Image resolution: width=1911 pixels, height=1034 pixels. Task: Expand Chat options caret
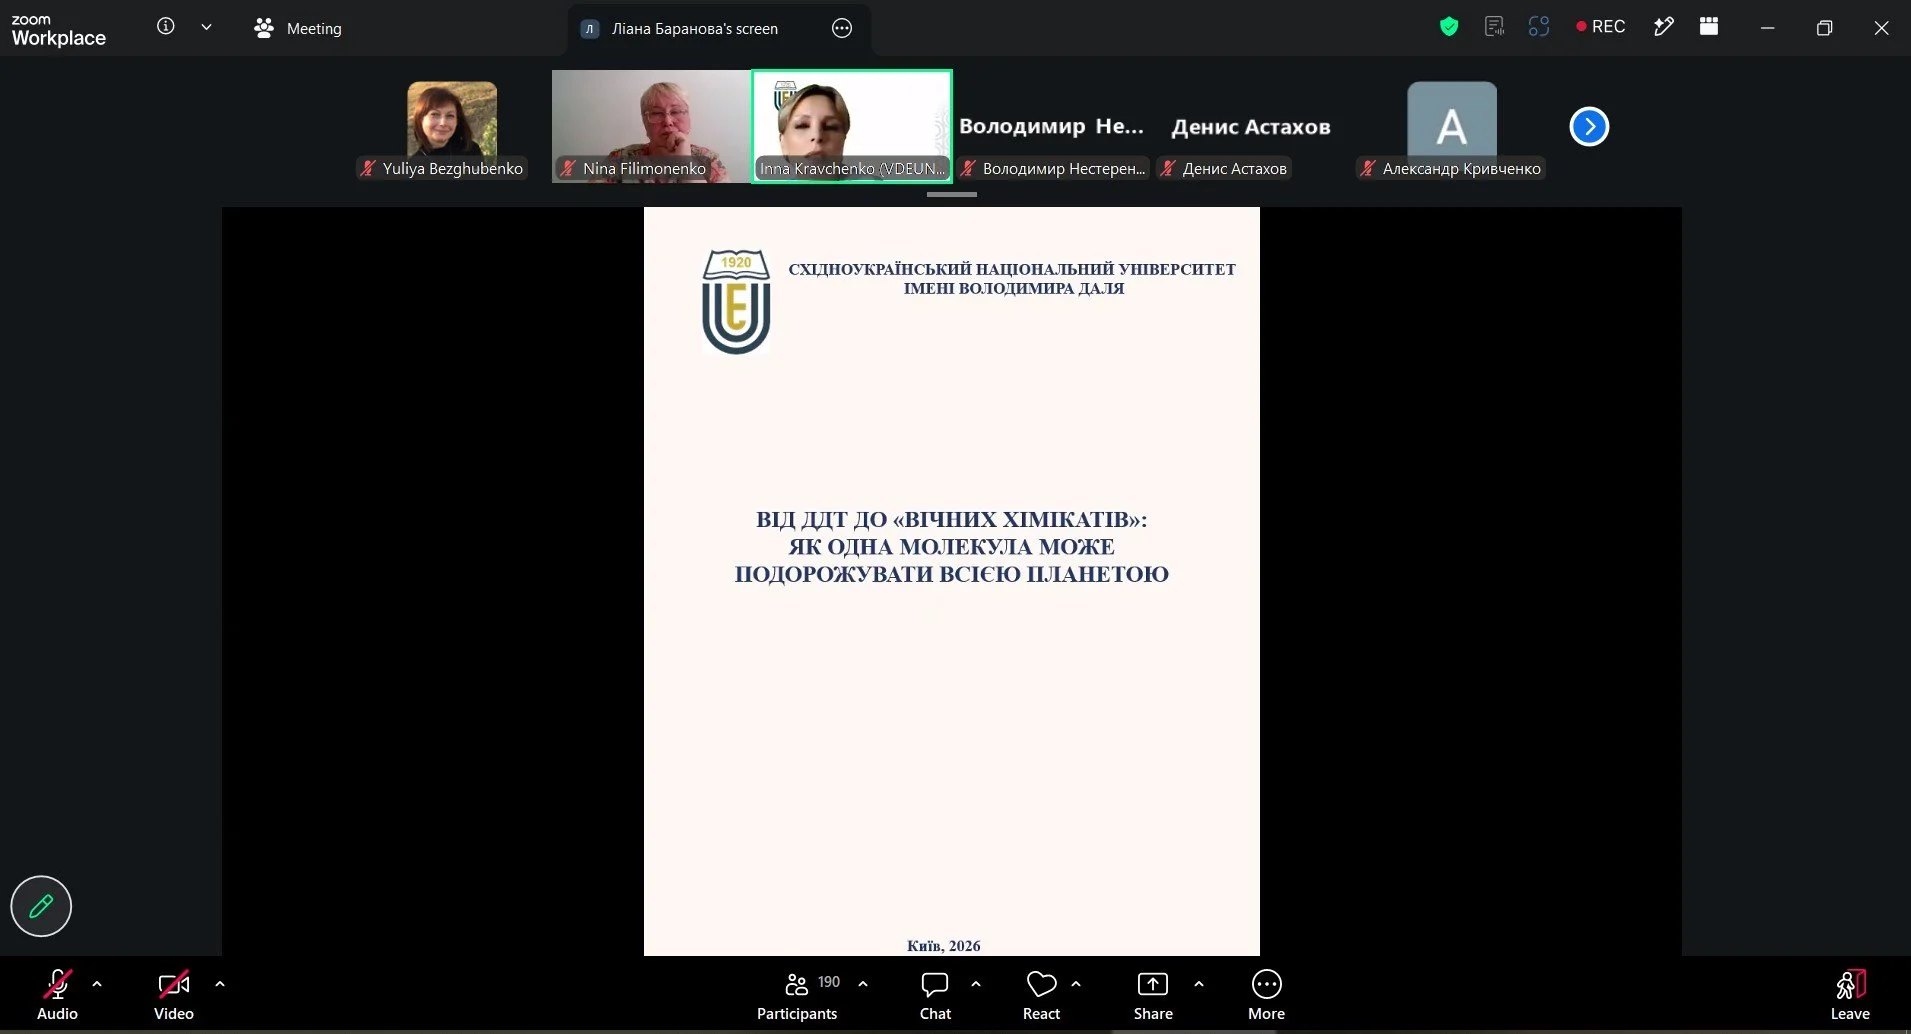pos(976,984)
